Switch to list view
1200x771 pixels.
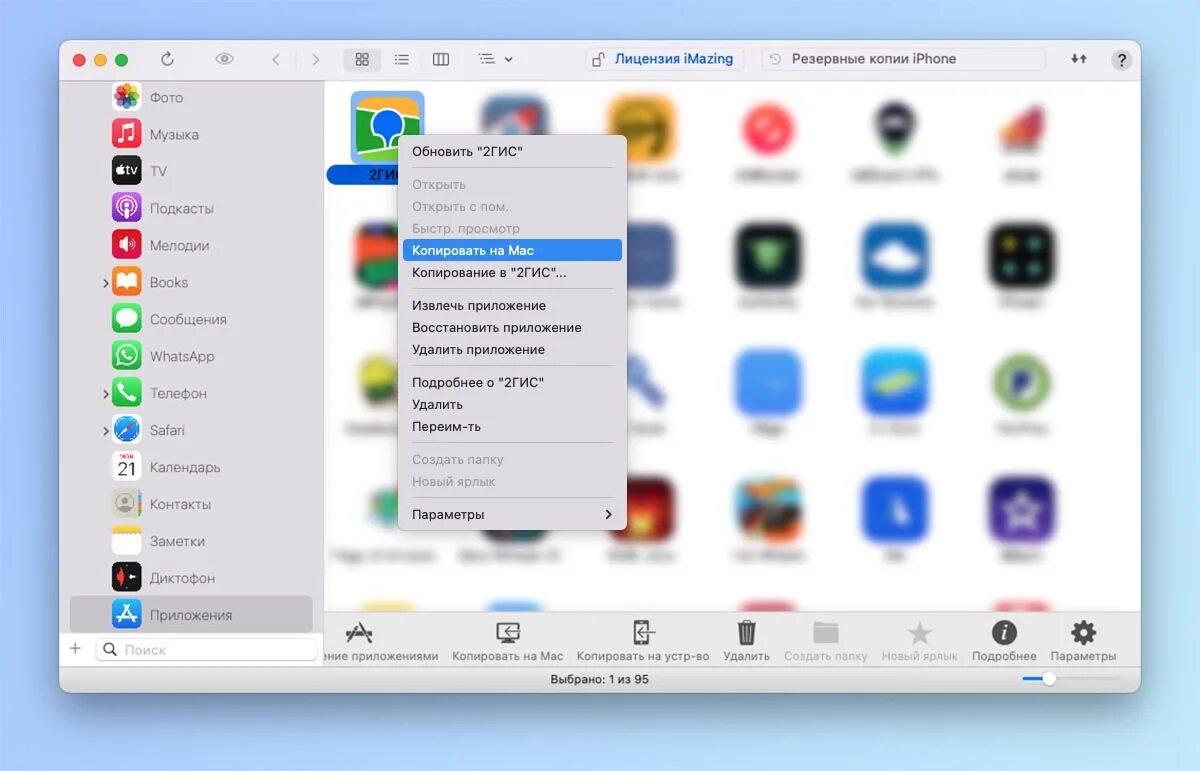pyautogui.click(x=401, y=59)
